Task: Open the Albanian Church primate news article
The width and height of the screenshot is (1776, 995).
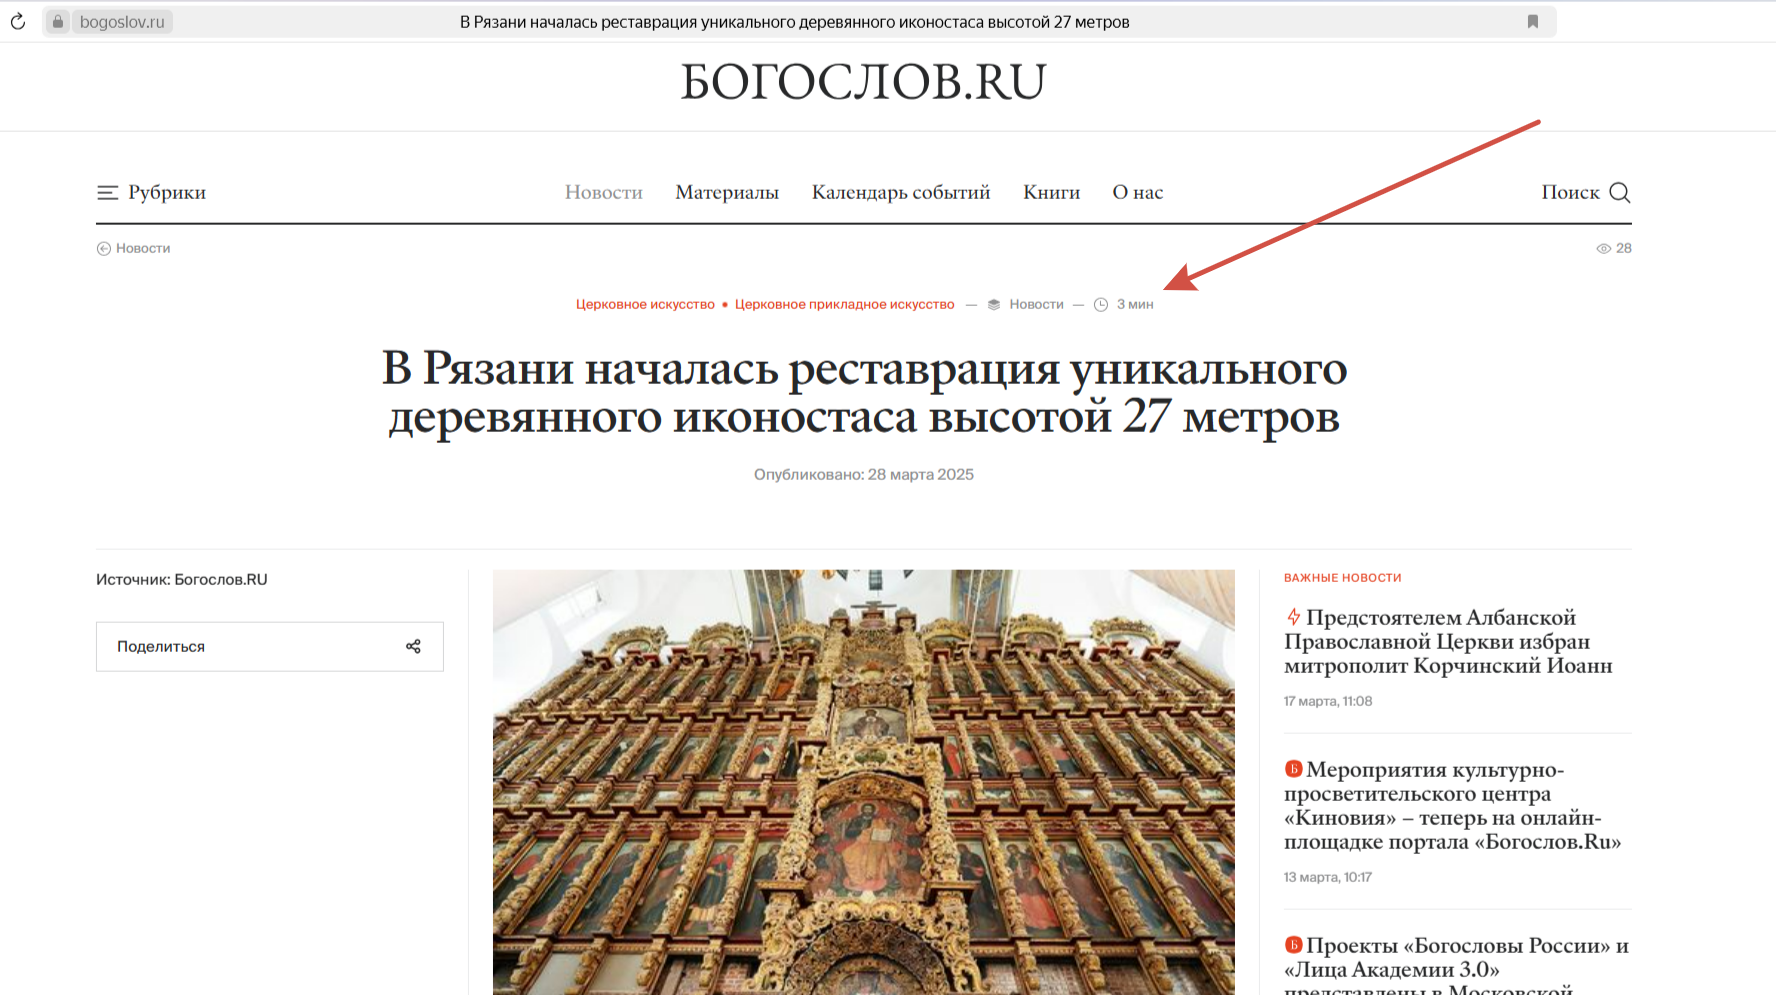Action: 1448,641
